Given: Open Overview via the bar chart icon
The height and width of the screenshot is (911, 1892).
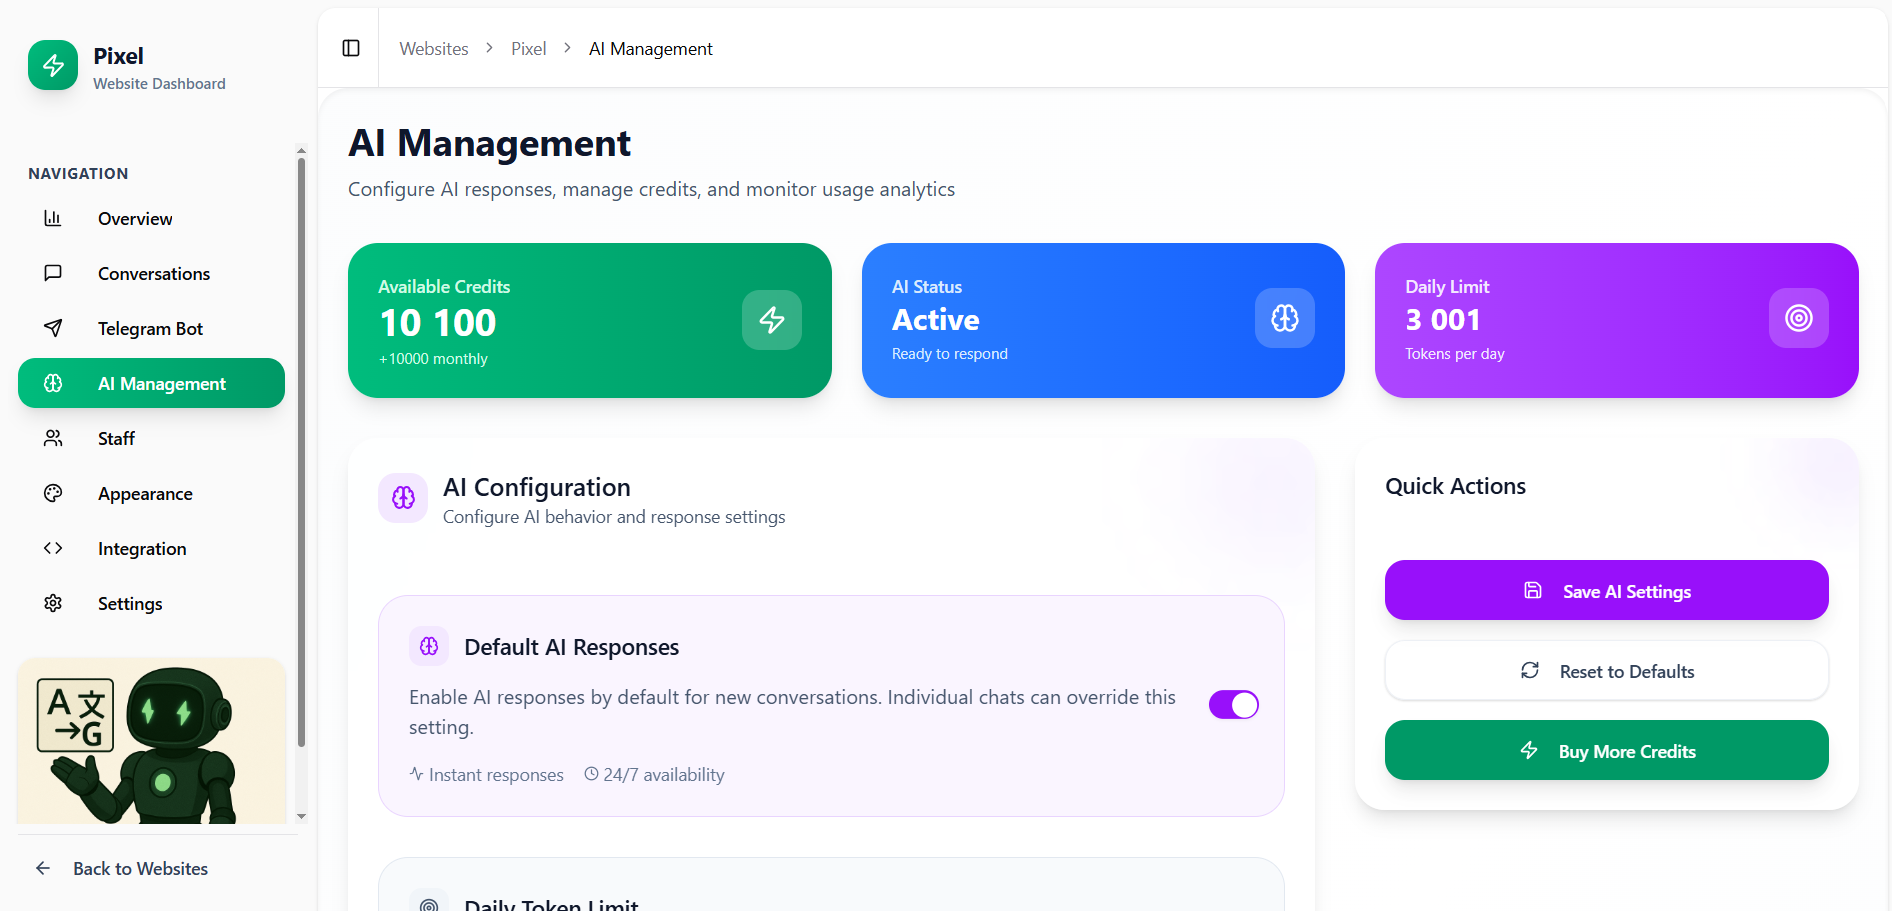Looking at the screenshot, I should tap(52, 218).
